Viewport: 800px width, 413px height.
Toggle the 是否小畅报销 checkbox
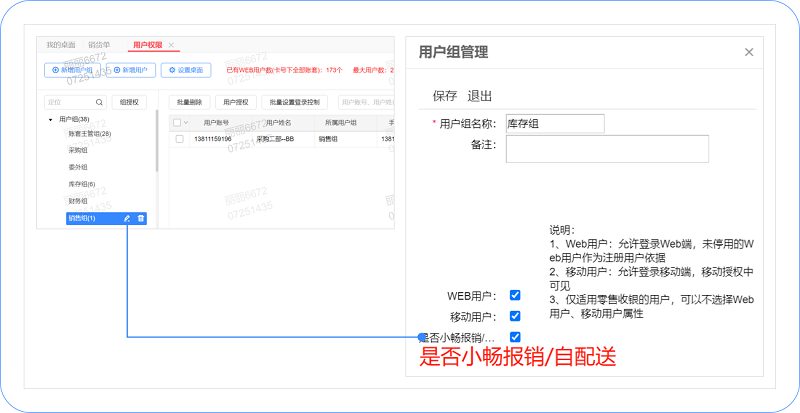pyautogui.click(x=515, y=337)
